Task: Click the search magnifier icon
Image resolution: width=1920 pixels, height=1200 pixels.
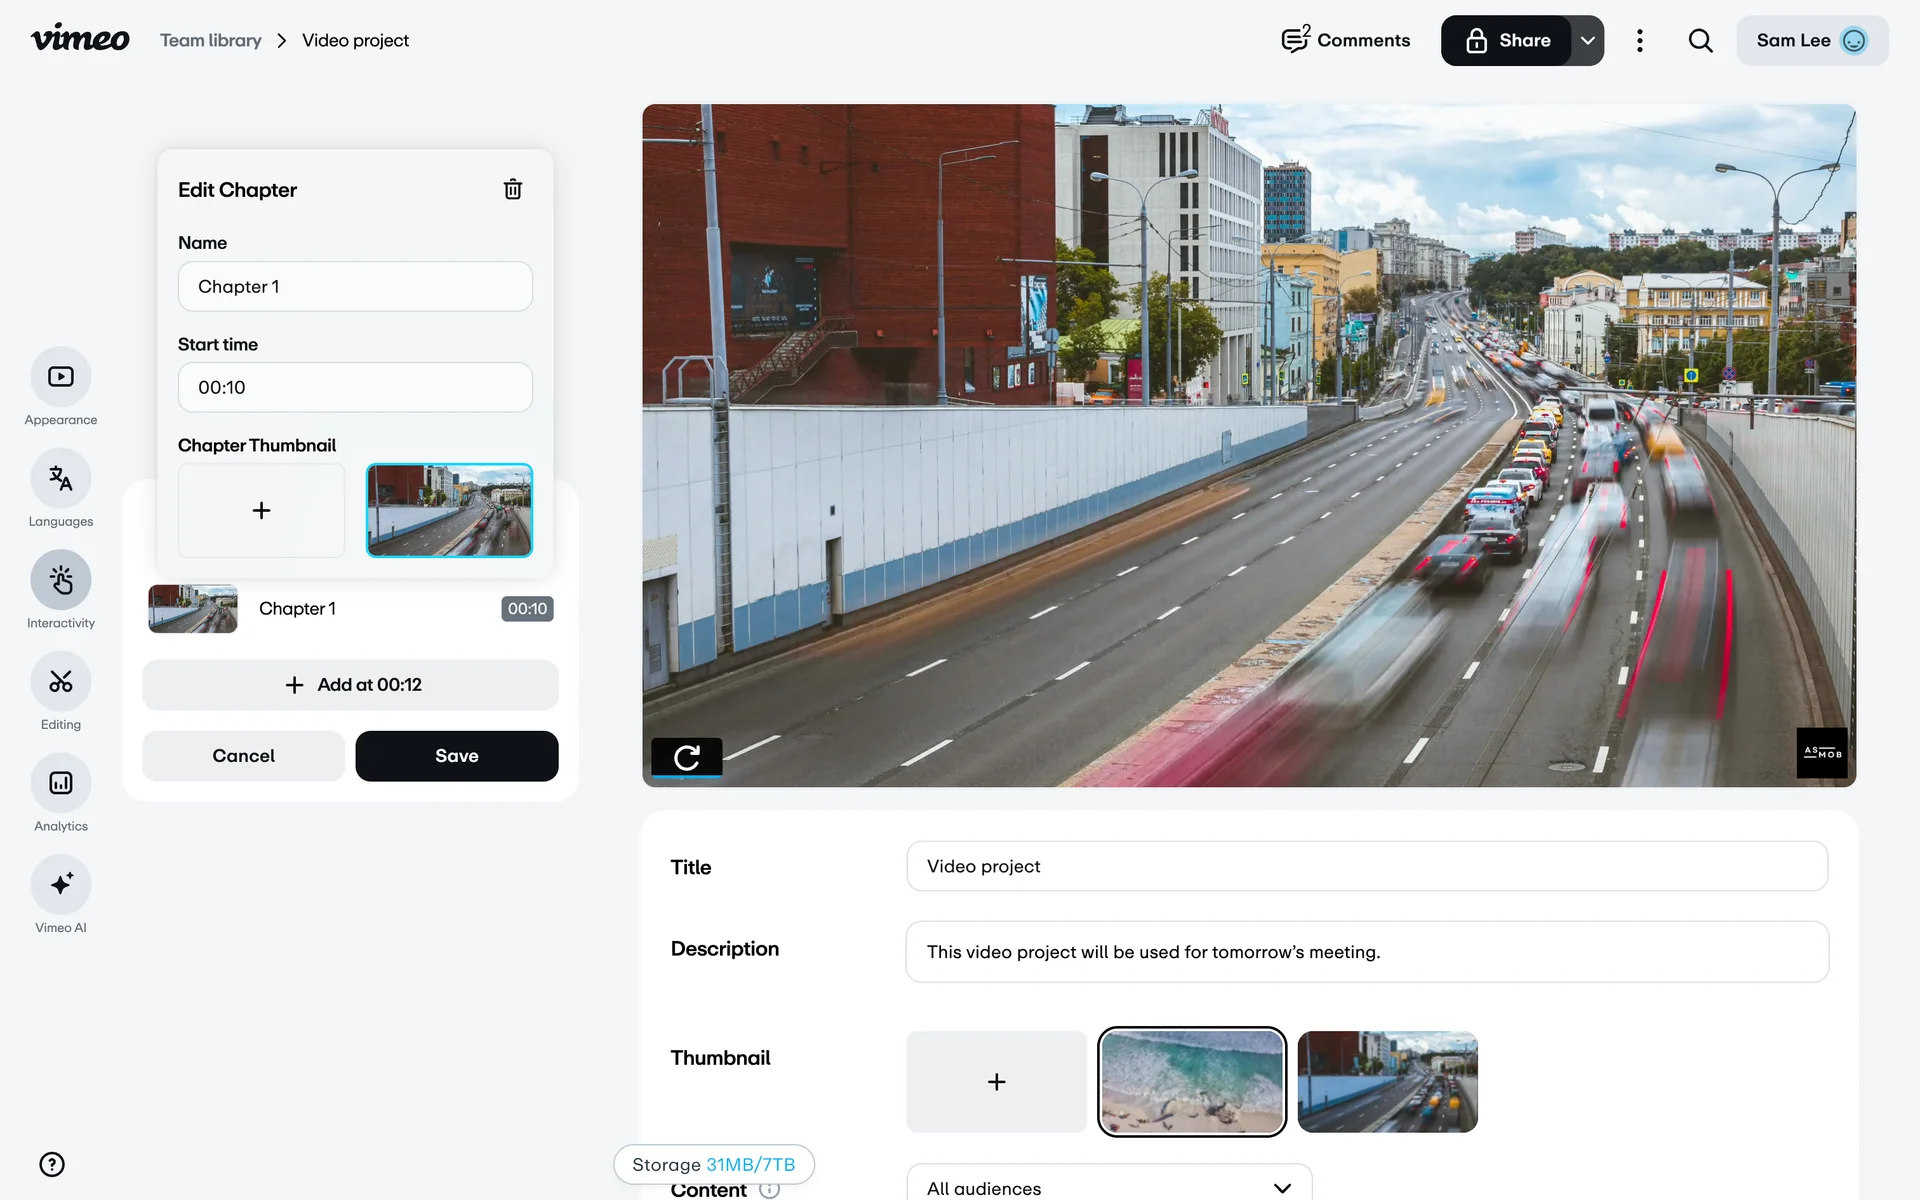Action: click(x=1700, y=41)
